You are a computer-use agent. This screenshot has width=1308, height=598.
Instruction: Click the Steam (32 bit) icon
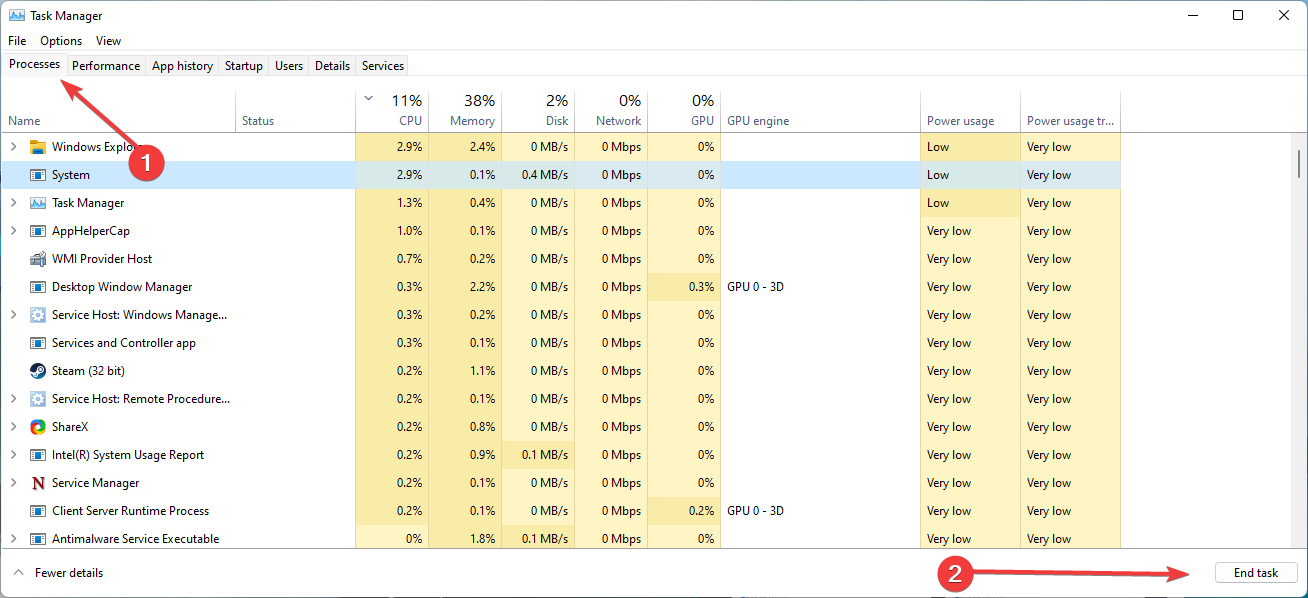(38, 371)
